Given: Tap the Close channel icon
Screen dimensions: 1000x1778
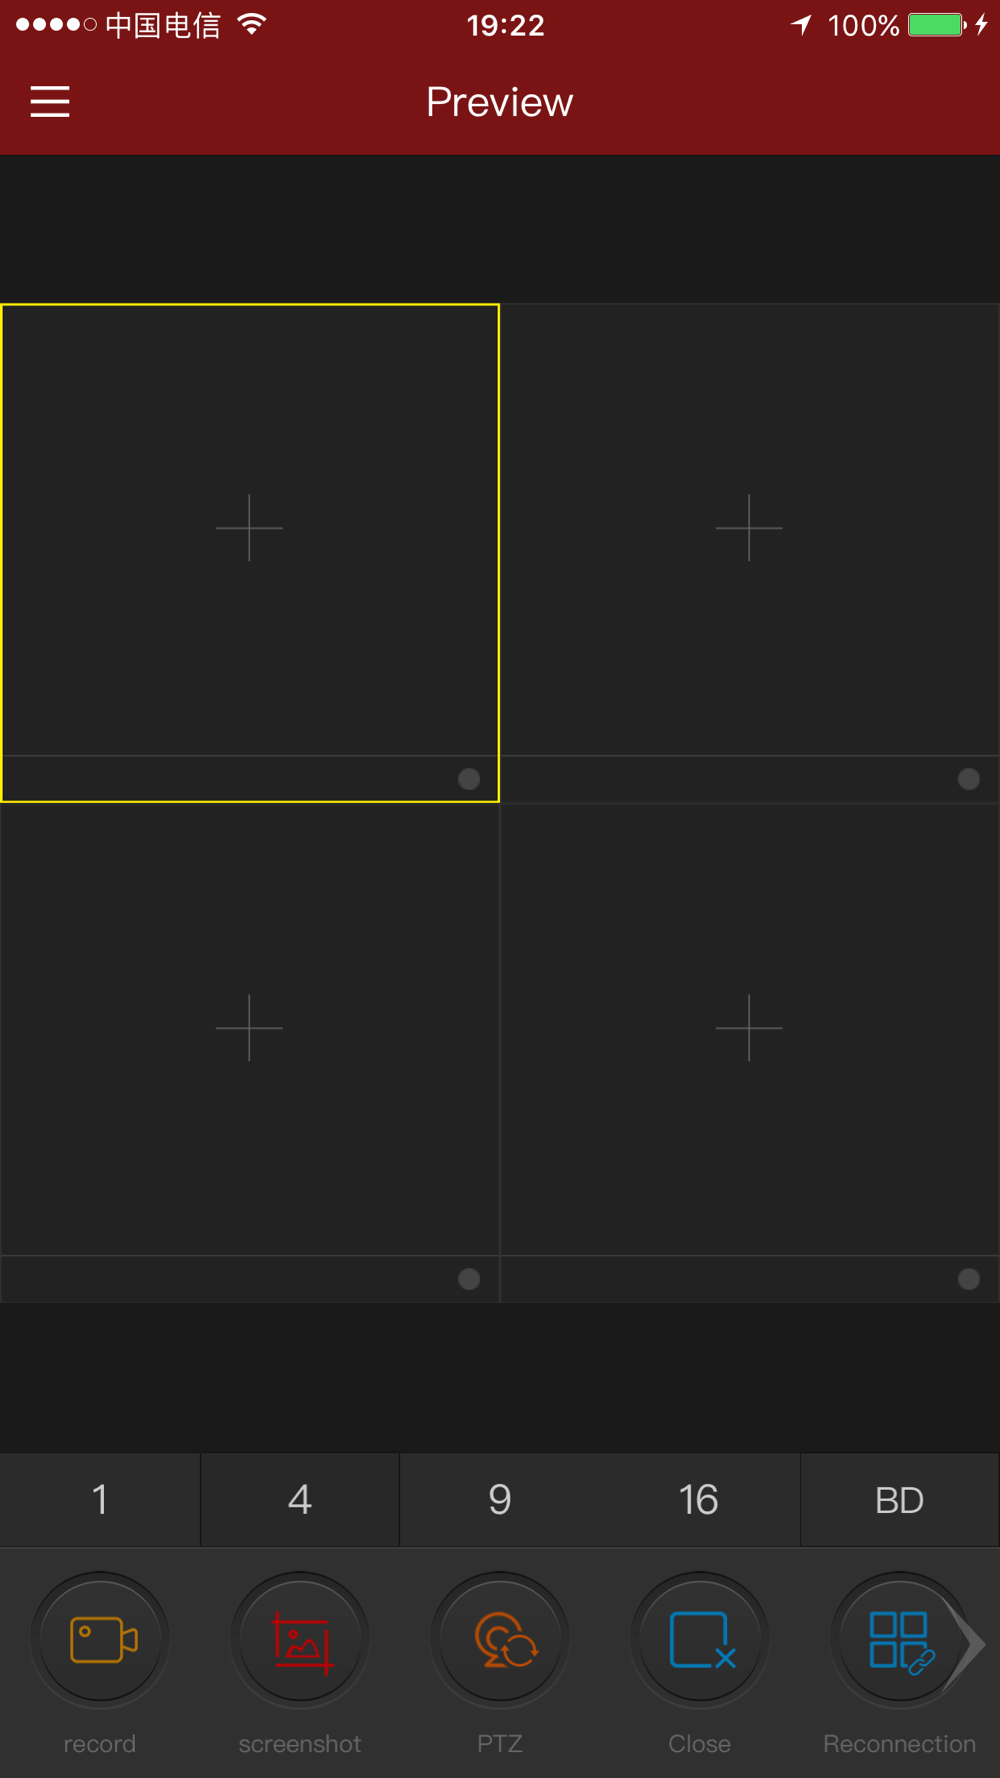Looking at the screenshot, I should pyautogui.click(x=700, y=1640).
